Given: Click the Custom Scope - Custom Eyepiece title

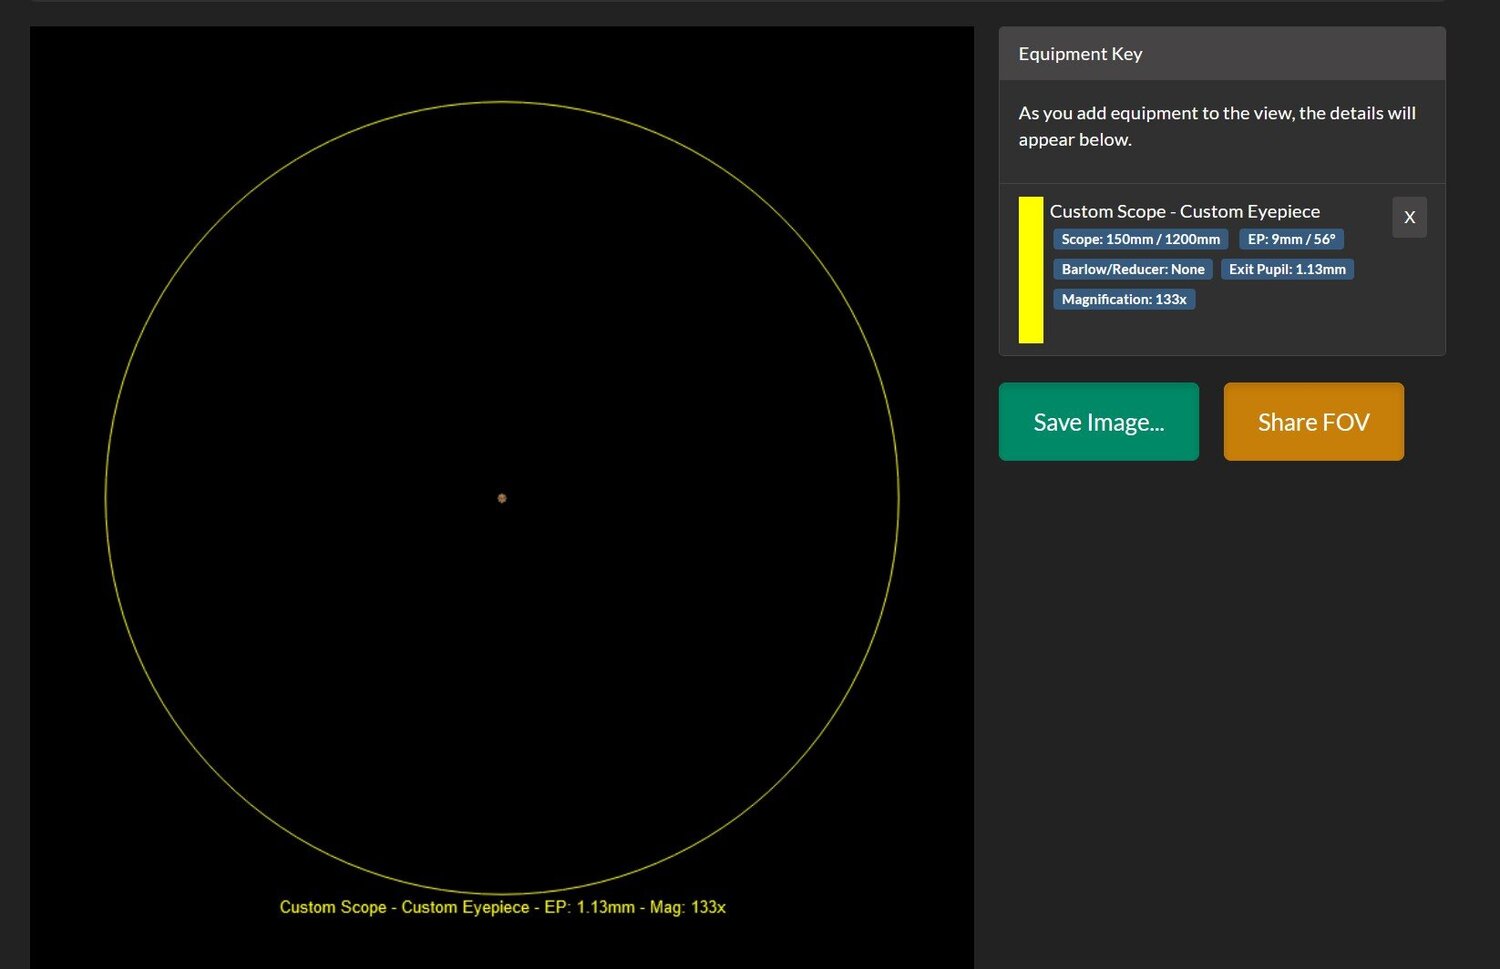Looking at the screenshot, I should [x=1184, y=211].
